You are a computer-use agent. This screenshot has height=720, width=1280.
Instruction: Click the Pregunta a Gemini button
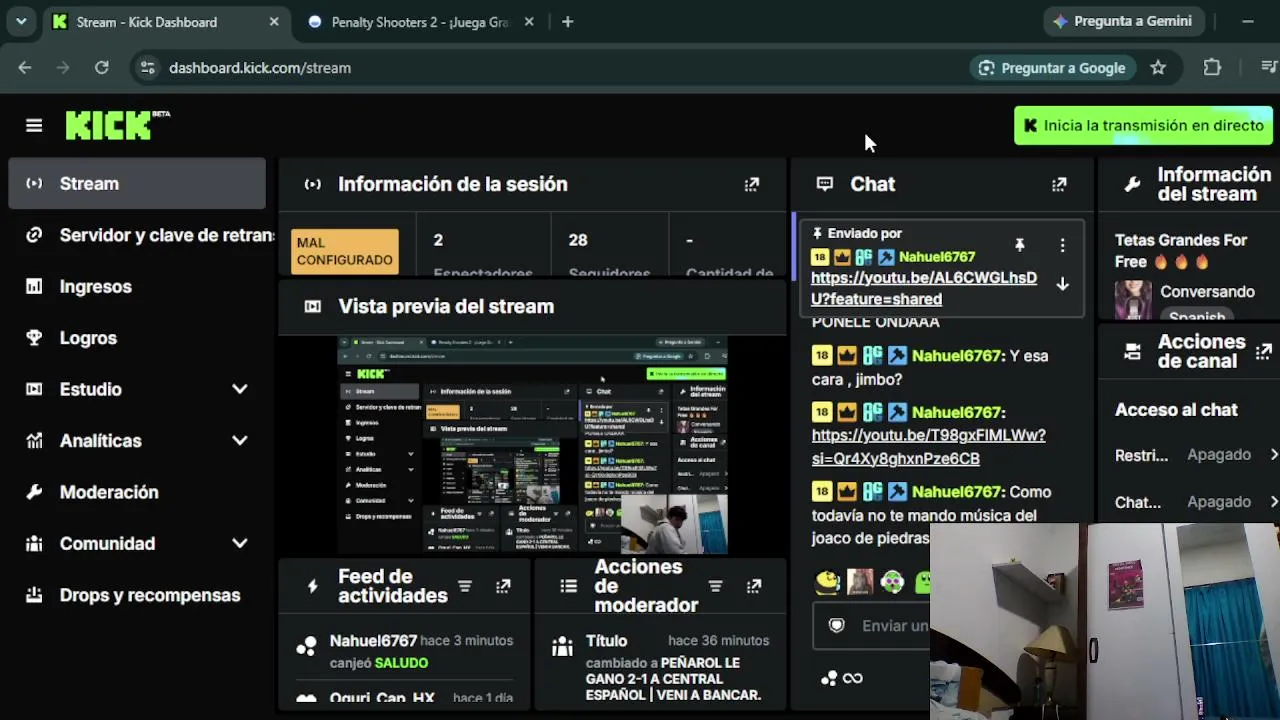click(x=1123, y=21)
